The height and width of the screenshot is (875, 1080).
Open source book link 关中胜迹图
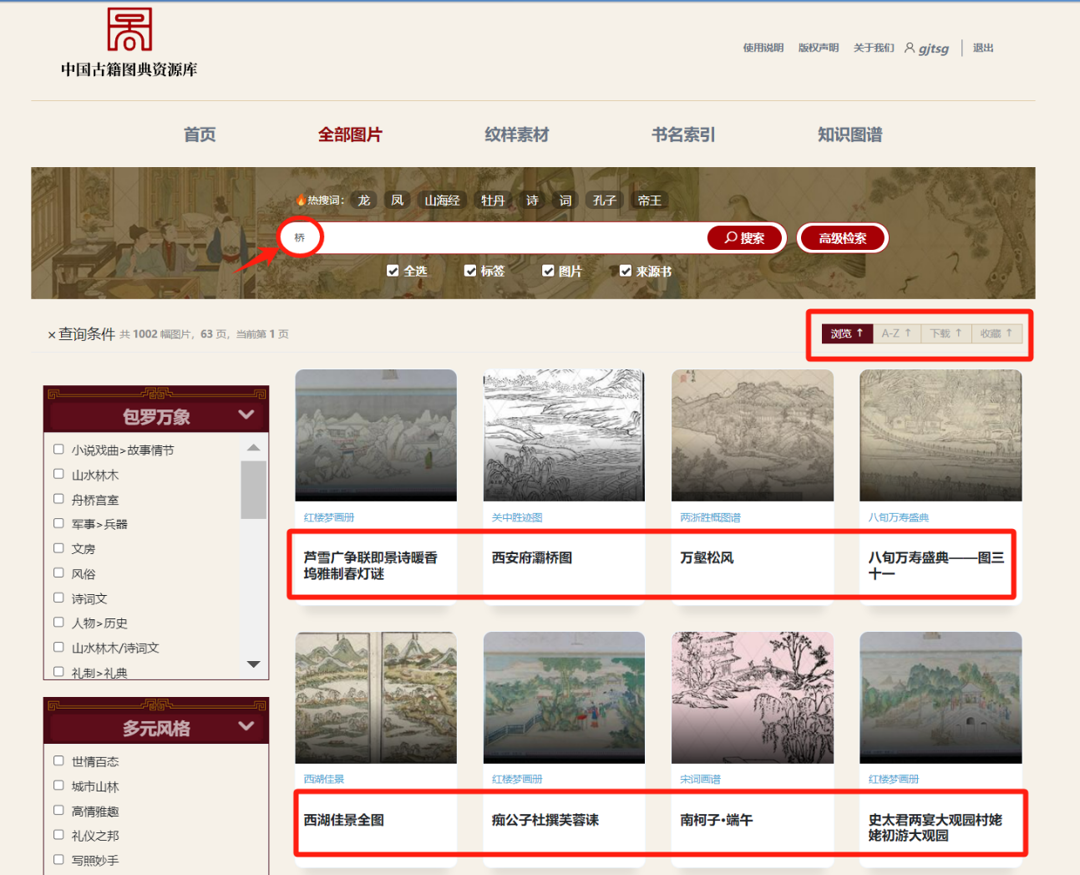pyautogui.click(x=517, y=517)
